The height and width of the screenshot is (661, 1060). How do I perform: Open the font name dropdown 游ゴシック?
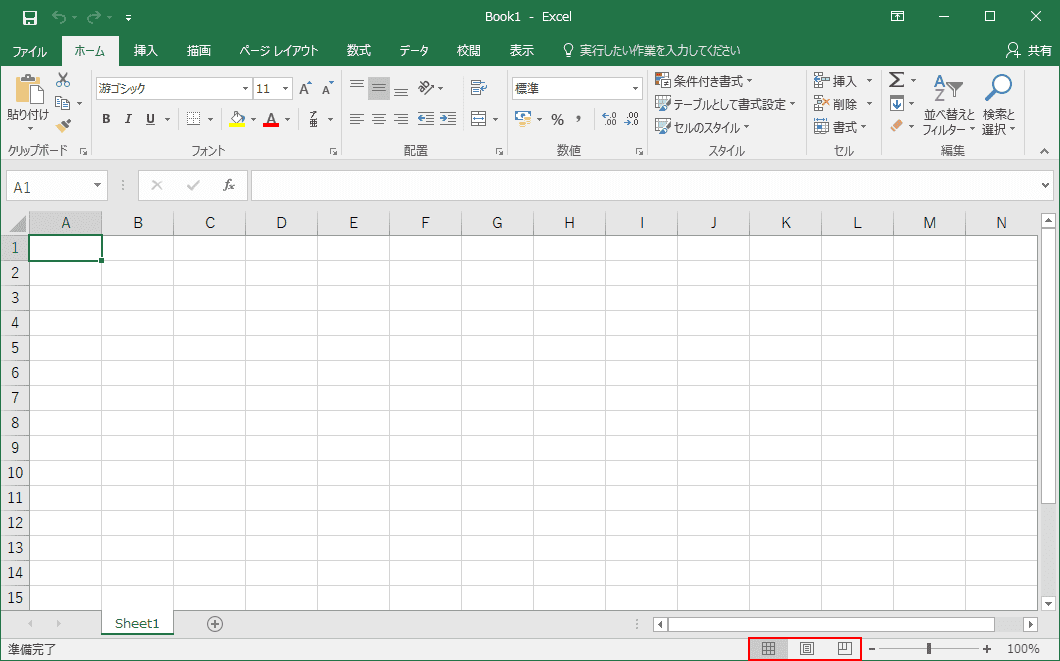click(x=245, y=89)
